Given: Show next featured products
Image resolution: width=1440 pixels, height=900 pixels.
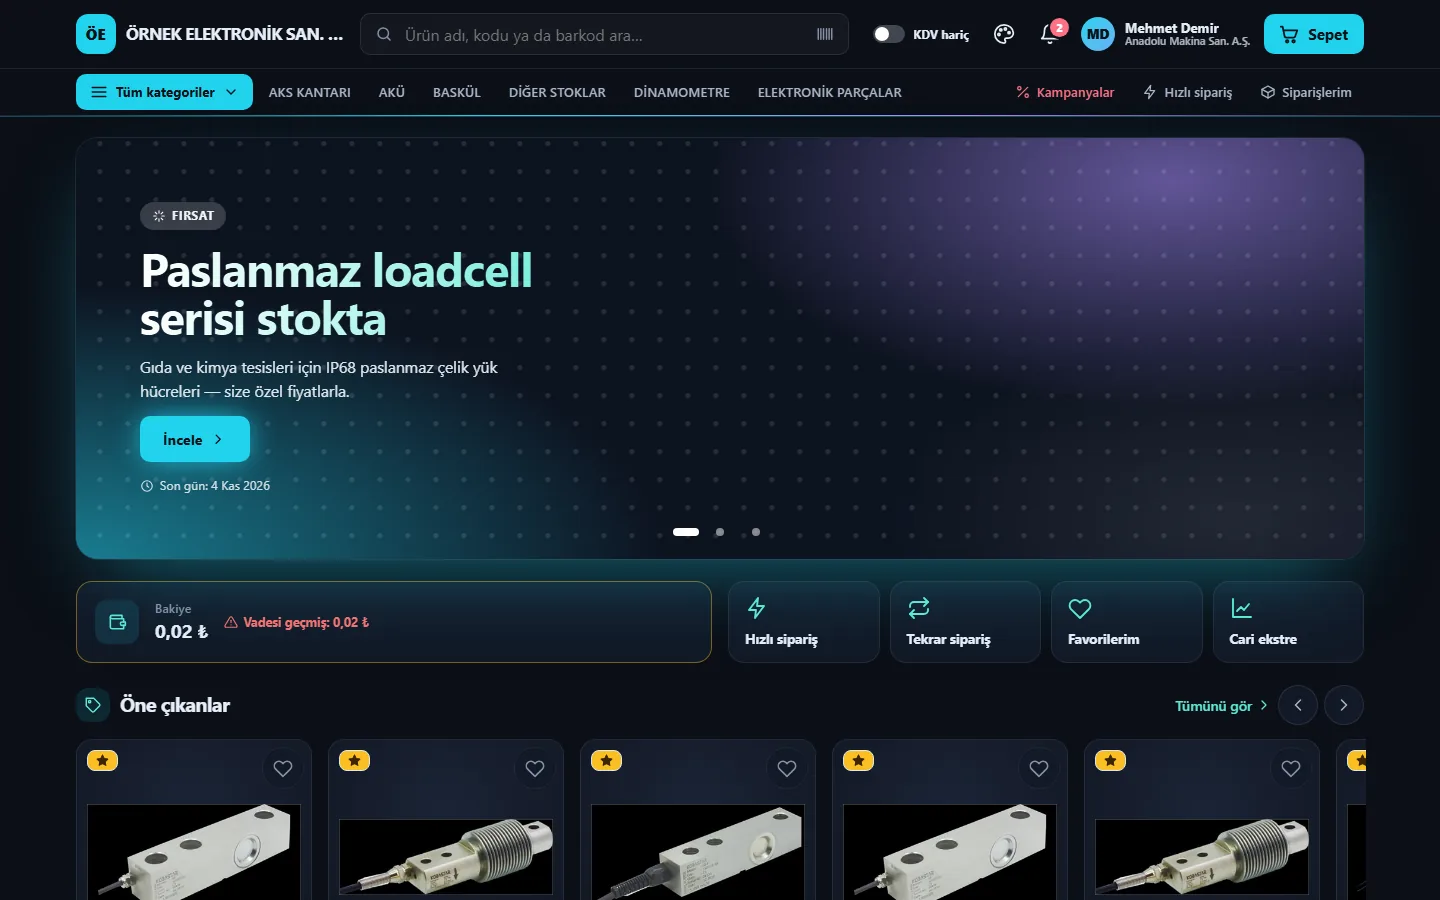Looking at the screenshot, I should [x=1344, y=705].
